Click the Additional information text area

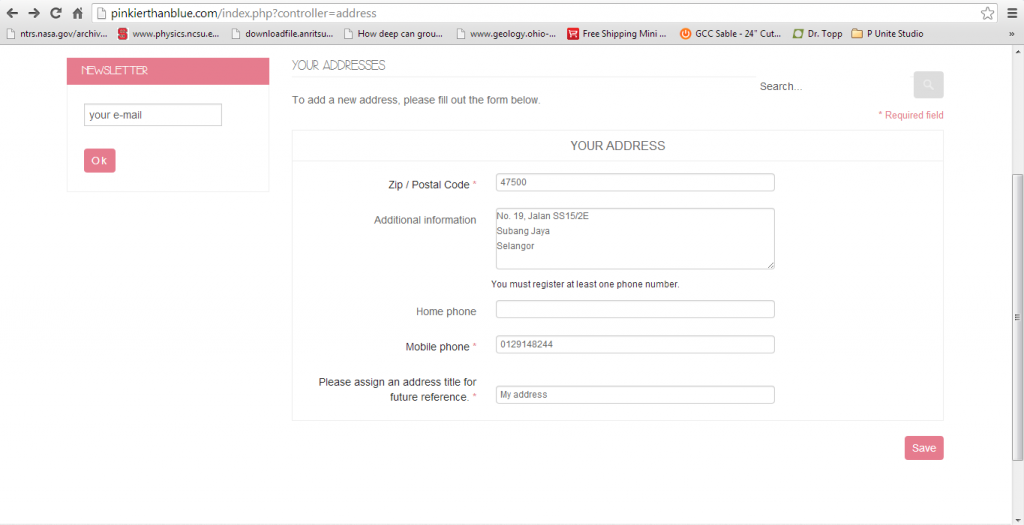tap(635, 238)
